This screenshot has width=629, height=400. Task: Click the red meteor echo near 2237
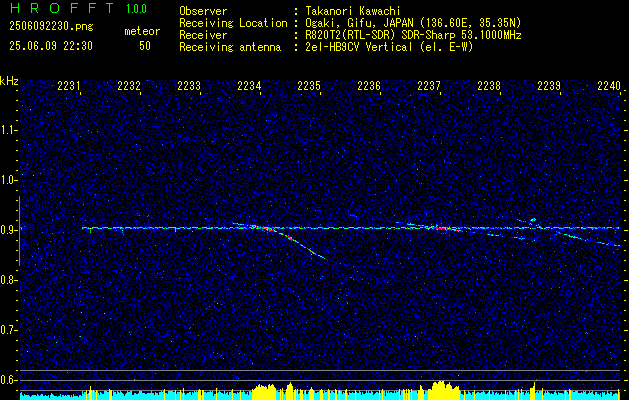pyautogui.click(x=444, y=228)
